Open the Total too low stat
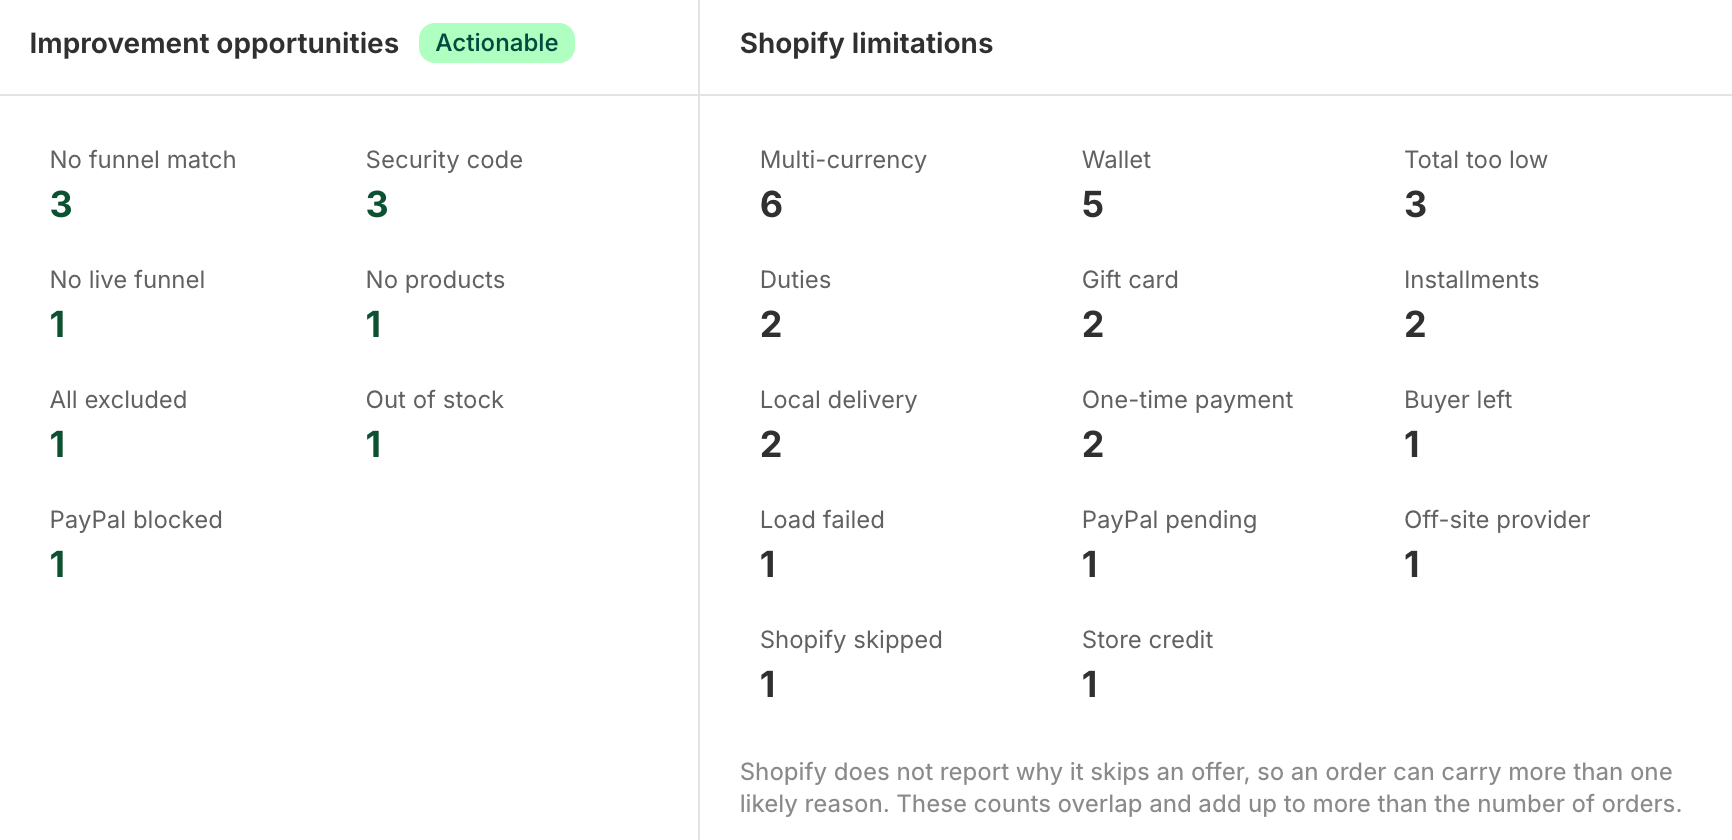1732x840 pixels. click(1475, 184)
